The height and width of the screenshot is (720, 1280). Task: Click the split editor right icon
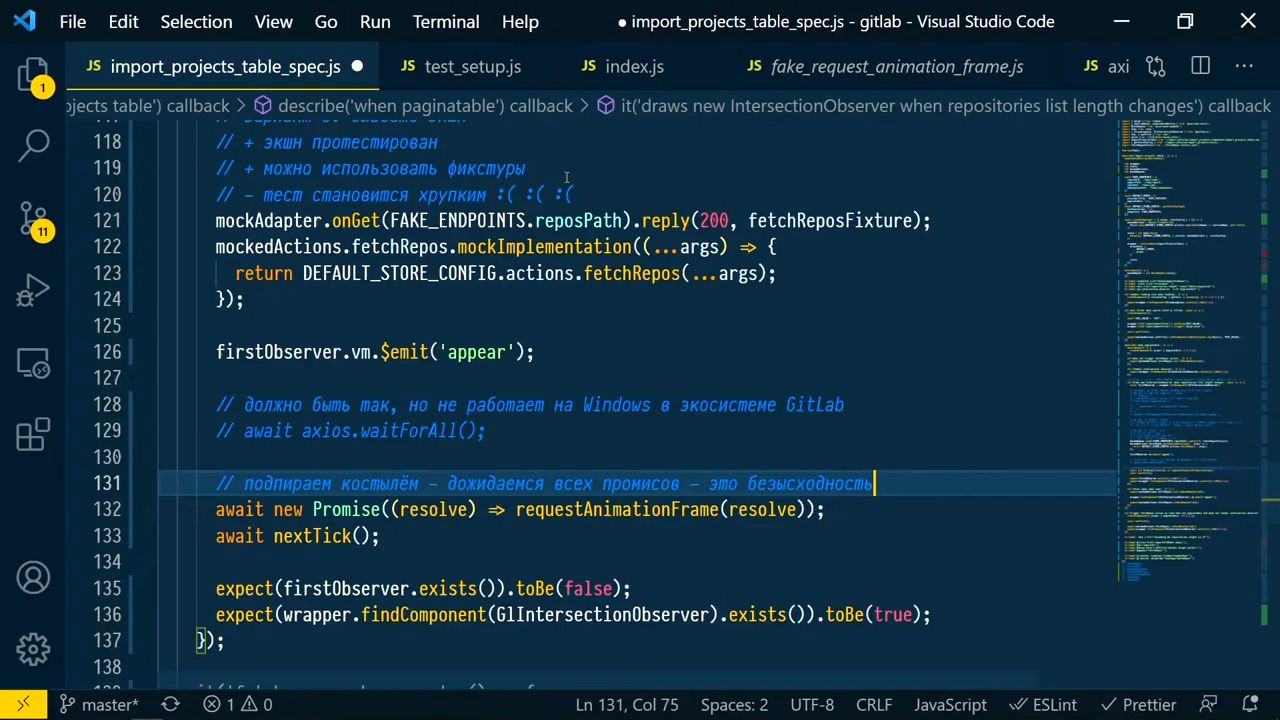click(1200, 66)
